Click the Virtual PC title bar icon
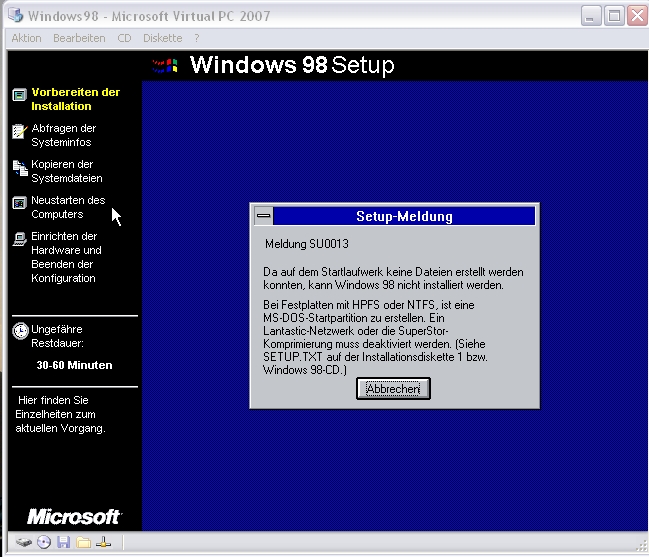The image size is (649, 557). (16, 15)
